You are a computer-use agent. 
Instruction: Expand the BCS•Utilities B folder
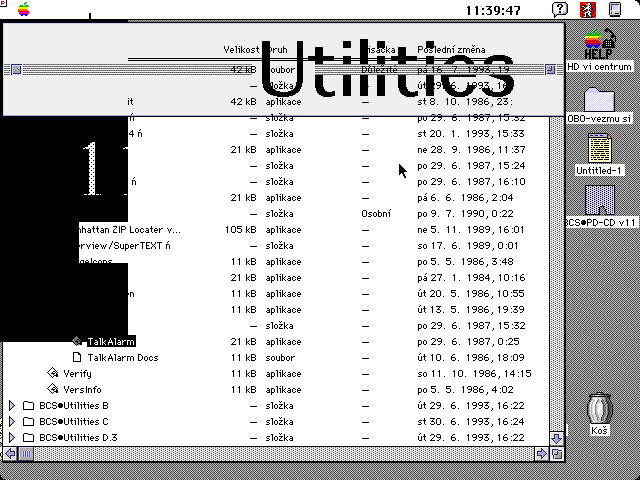[12, 405]
